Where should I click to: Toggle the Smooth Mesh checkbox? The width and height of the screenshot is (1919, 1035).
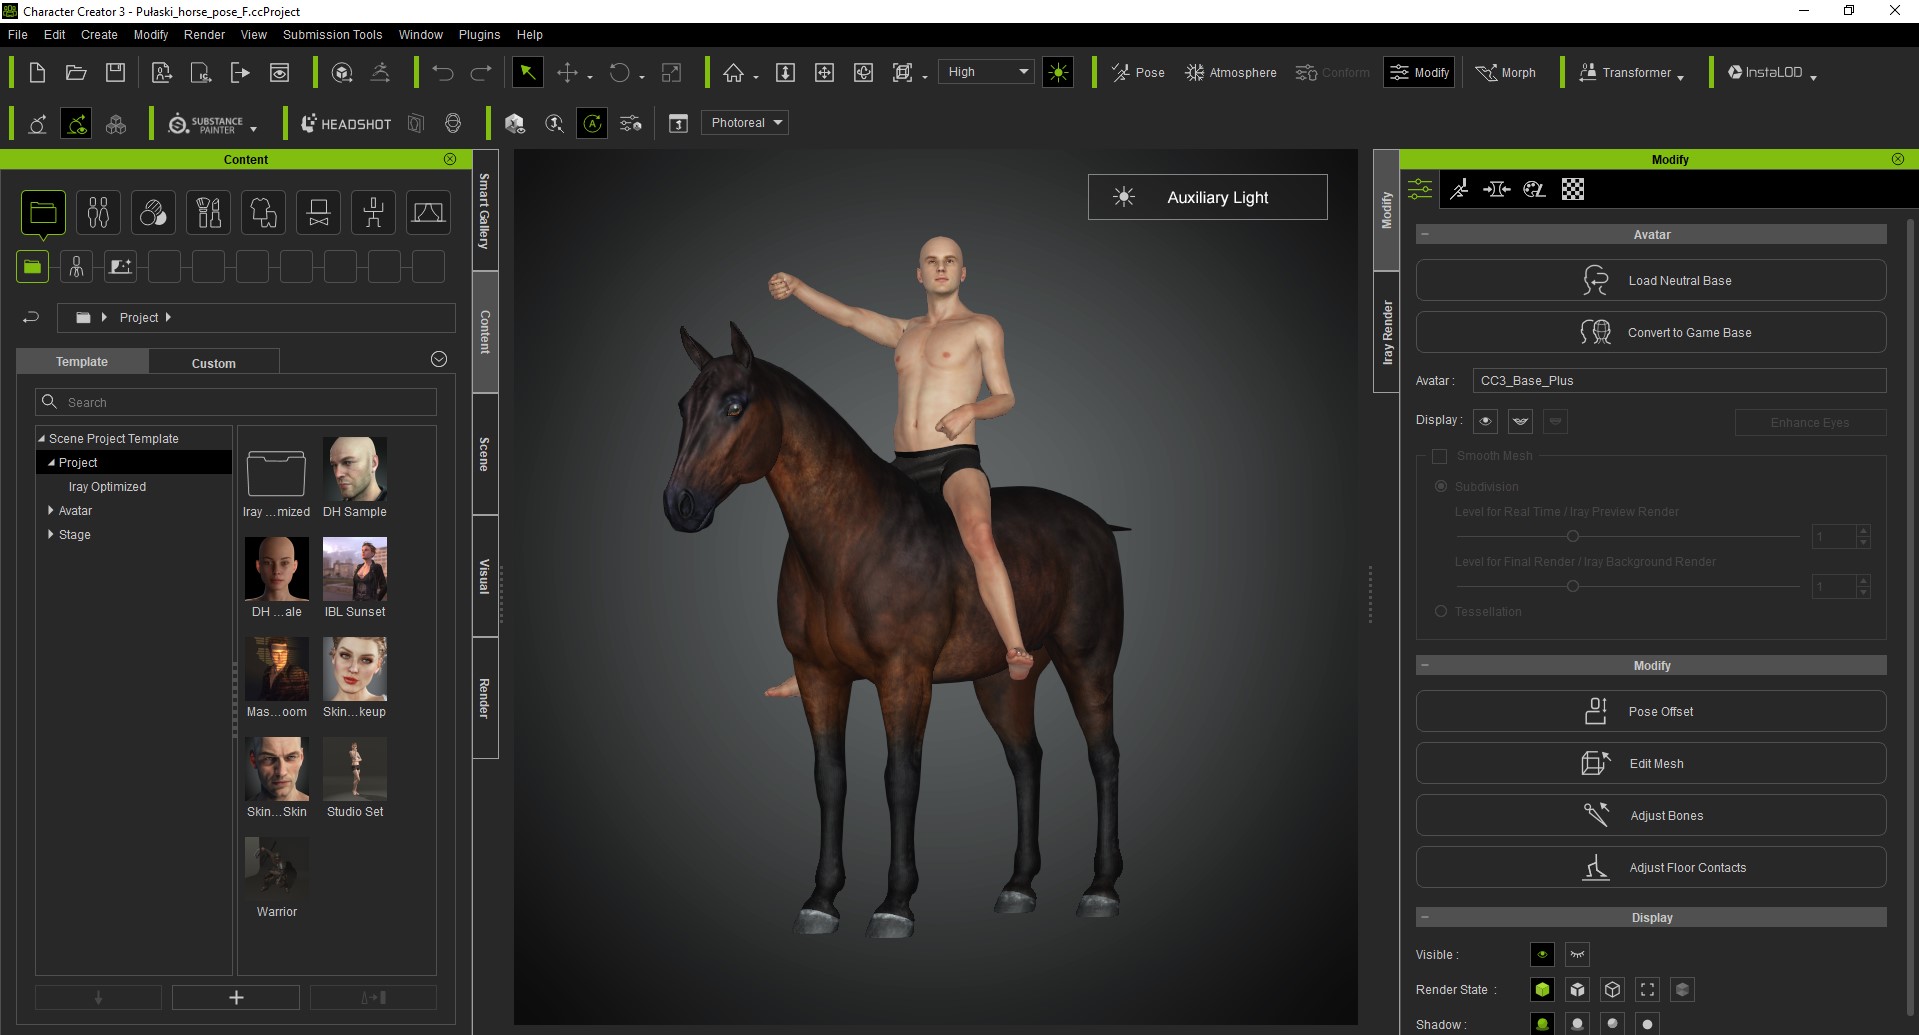(1439, 456)
